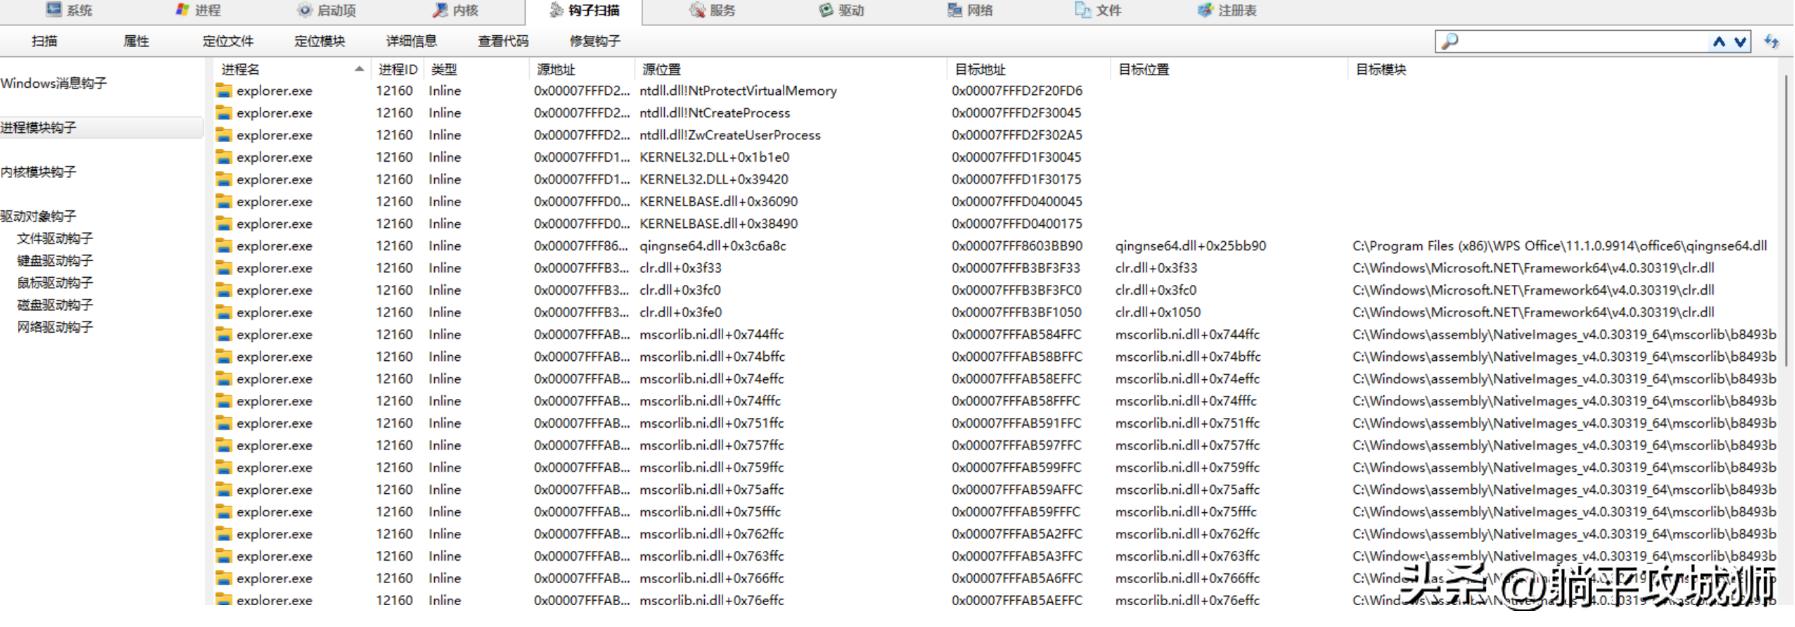
Task: Select the 钩子扫描 tab
Action: pyautogui.click(x=584, y=10)
